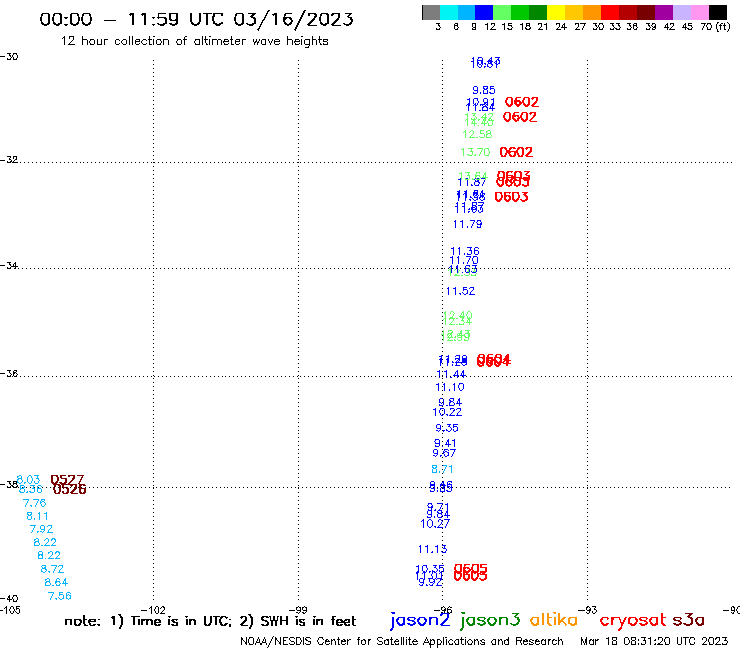
Task: Click the 9.67 reading
Action: click(444, 453)
